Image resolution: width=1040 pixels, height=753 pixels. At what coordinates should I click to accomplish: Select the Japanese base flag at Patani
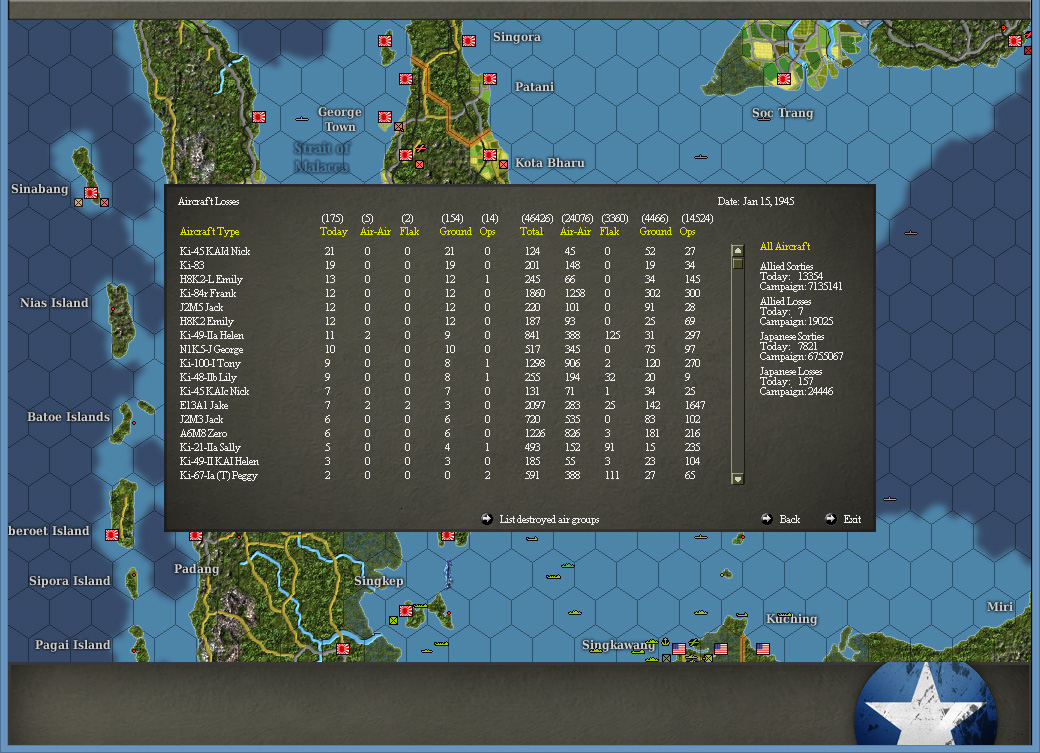[490, 79]
